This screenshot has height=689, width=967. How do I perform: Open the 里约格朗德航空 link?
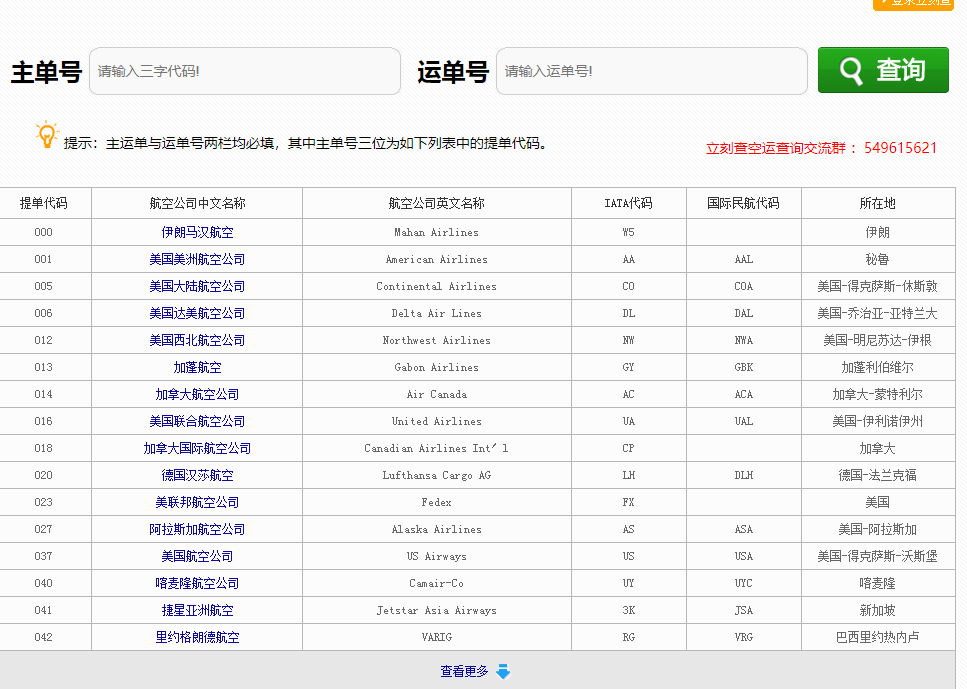[x=197, y=638]
